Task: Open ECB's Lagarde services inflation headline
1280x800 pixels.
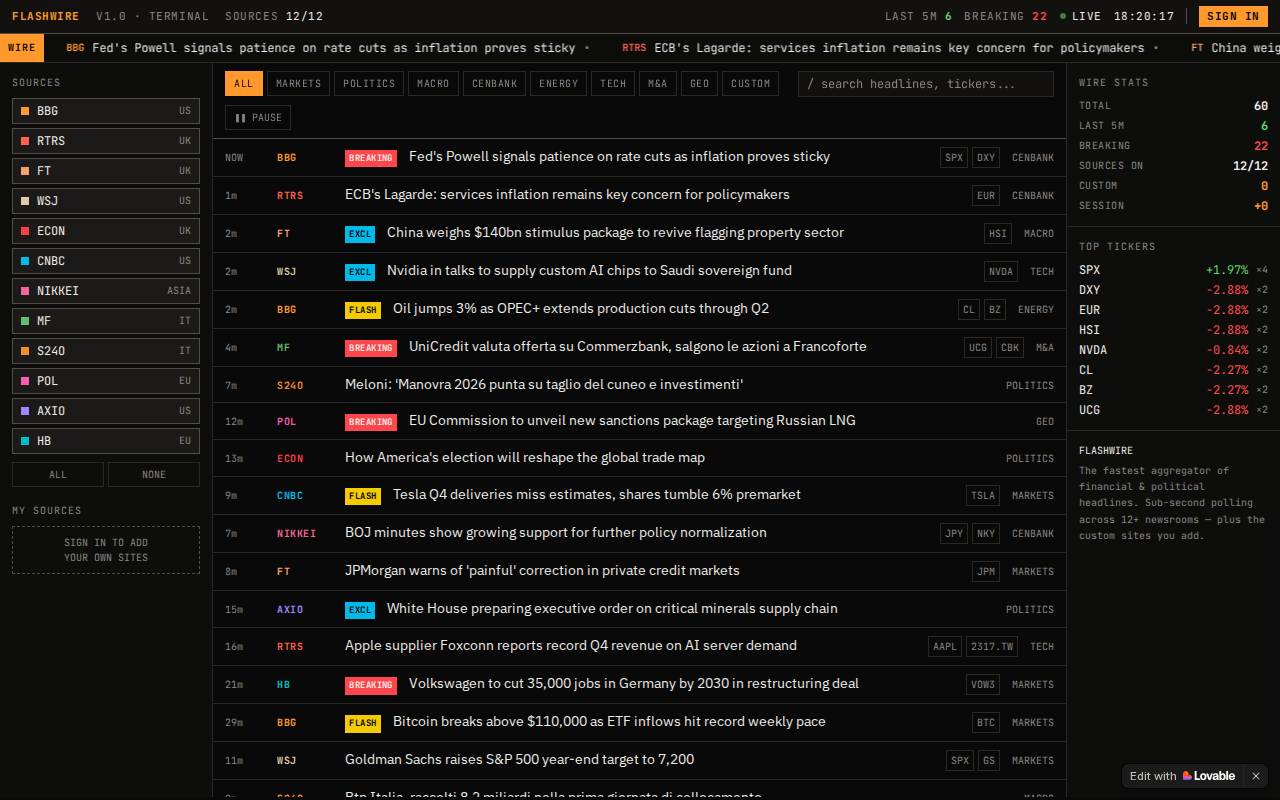Action: point(567,194)
